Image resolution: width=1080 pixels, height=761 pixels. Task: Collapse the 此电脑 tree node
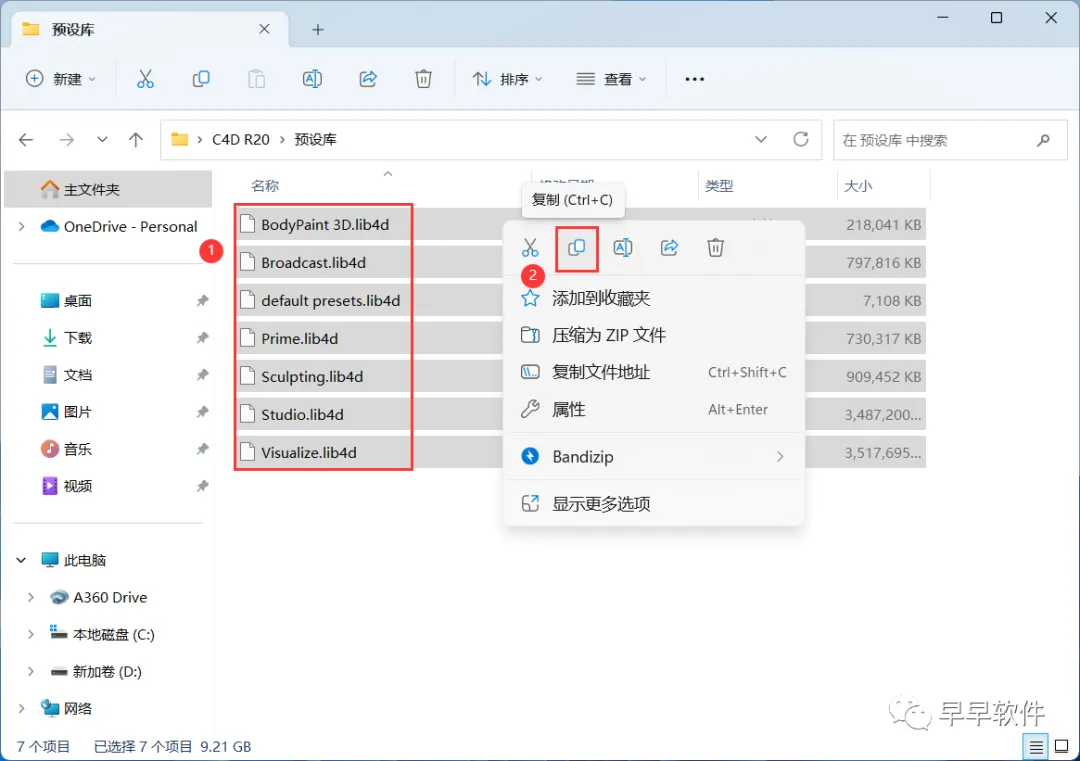tap(21, 560)
